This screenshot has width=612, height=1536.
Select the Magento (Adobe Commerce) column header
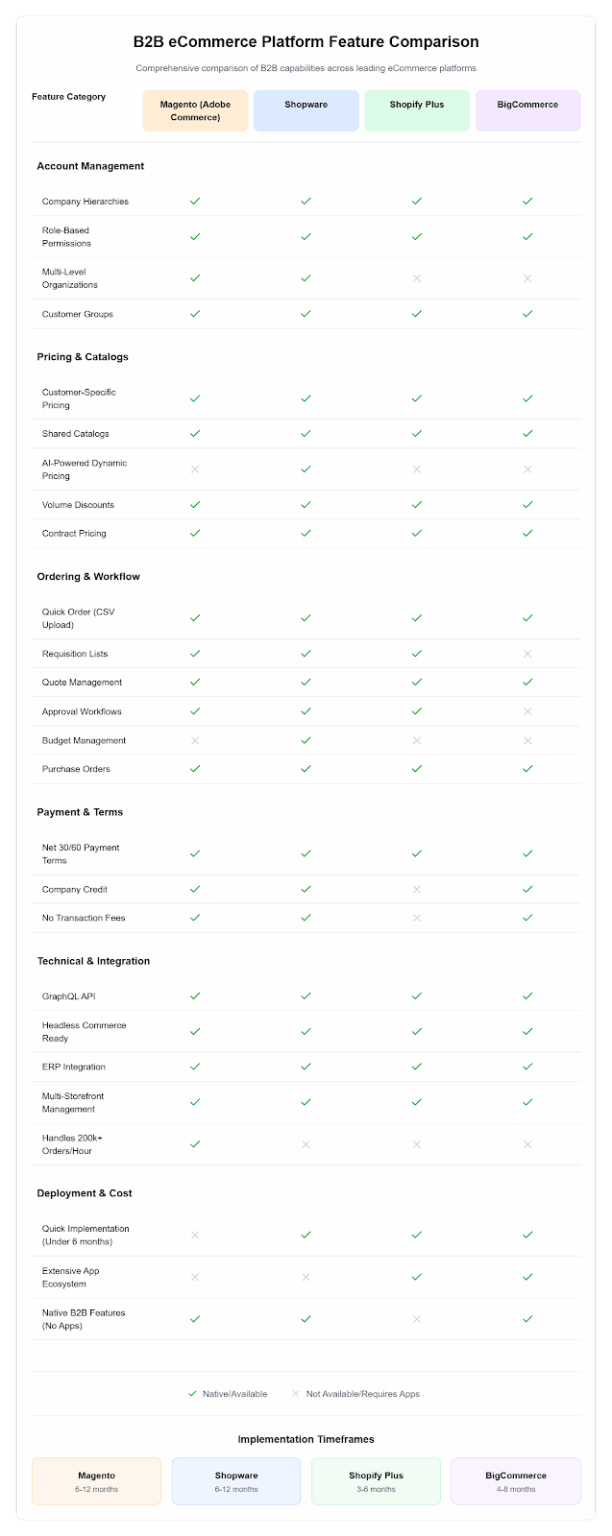pos(195,110)
